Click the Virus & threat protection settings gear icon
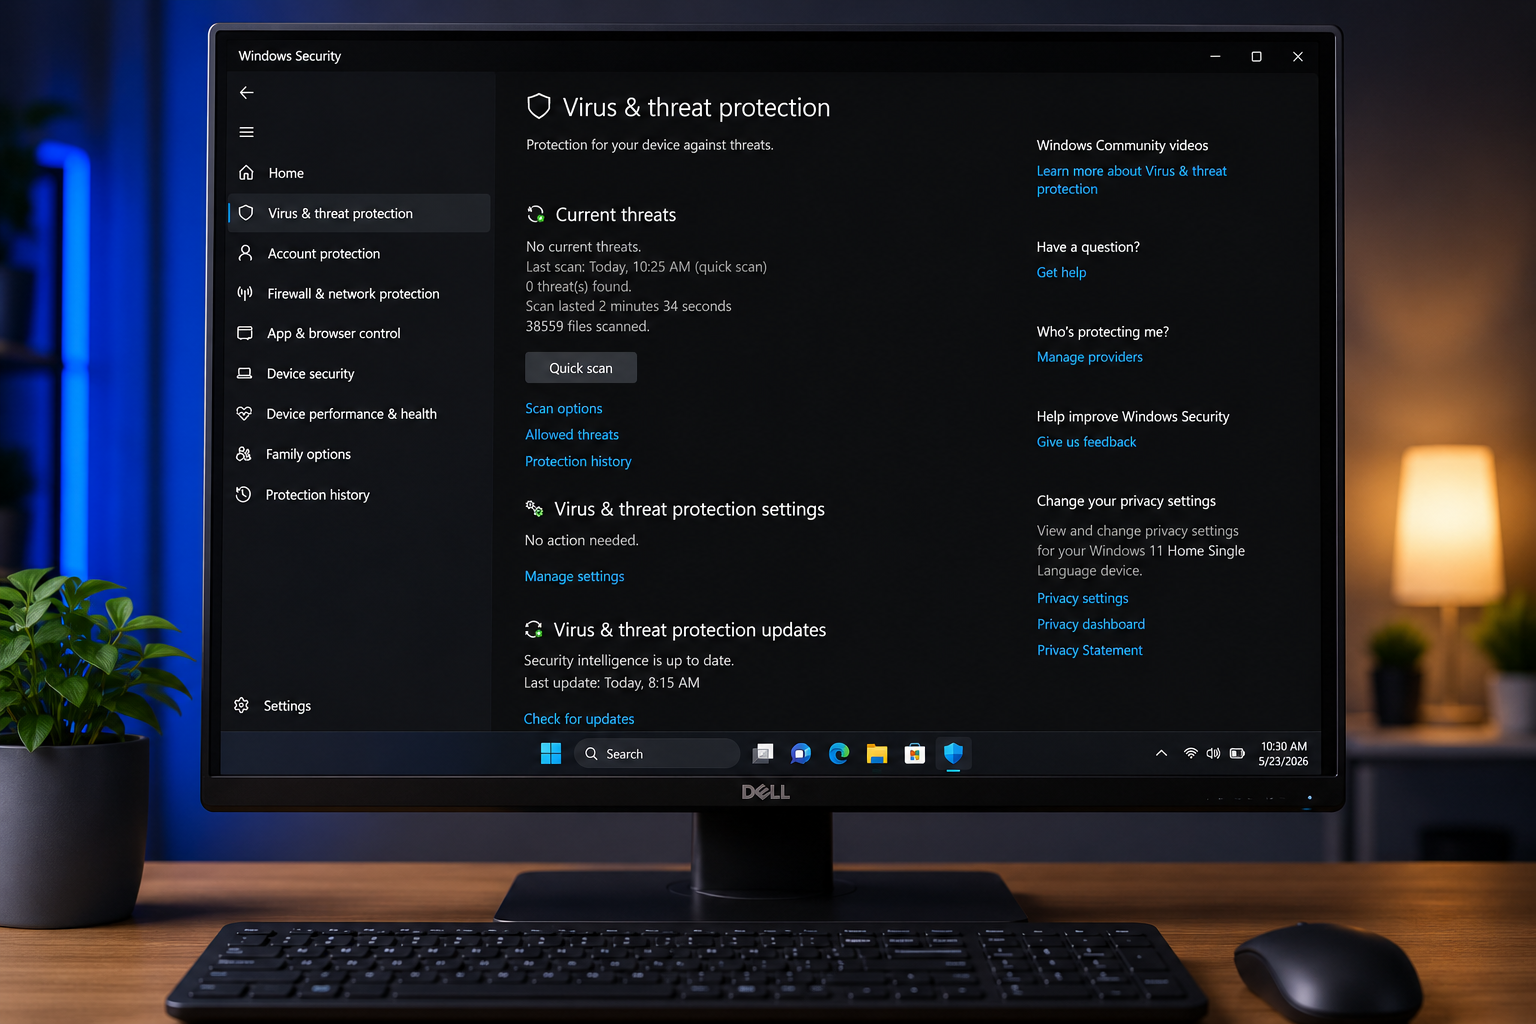 pos(535,509)
